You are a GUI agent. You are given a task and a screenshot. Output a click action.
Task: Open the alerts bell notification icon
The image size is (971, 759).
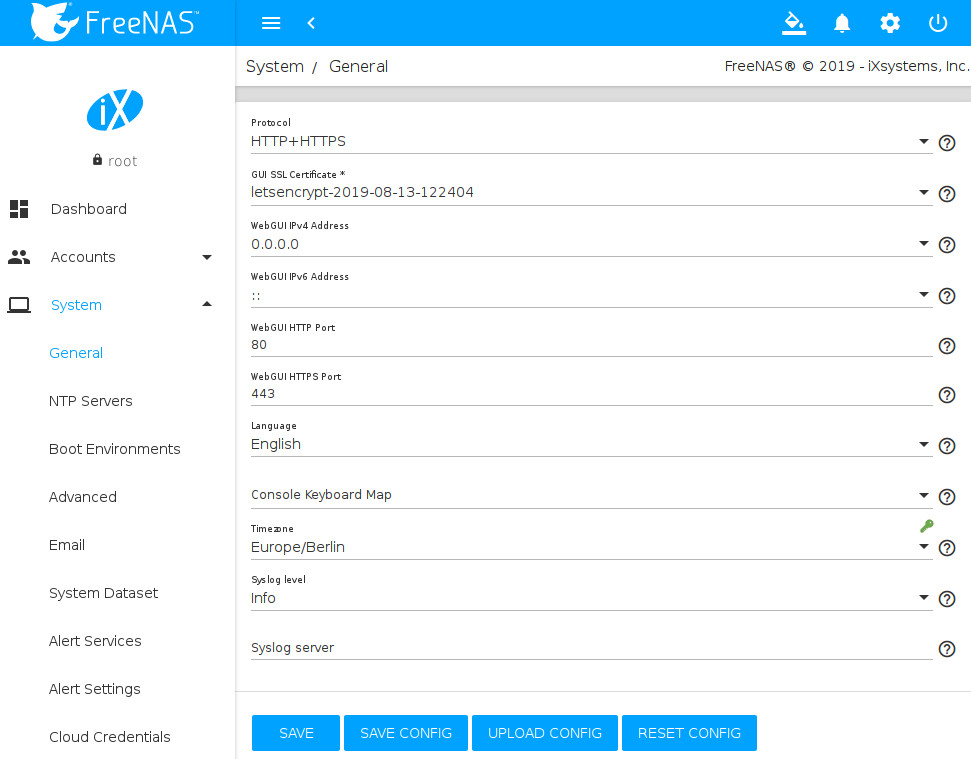coord(842,23)
